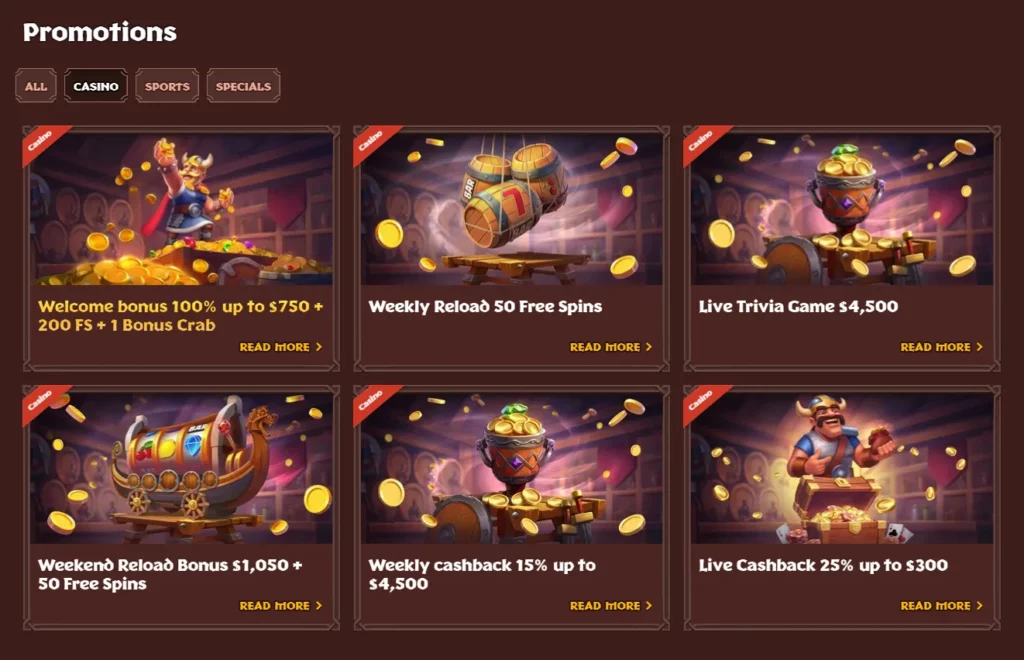Read more on Weekly Reload 50 Free Spins
The image size is (1024, 660).
coord(611,347)
